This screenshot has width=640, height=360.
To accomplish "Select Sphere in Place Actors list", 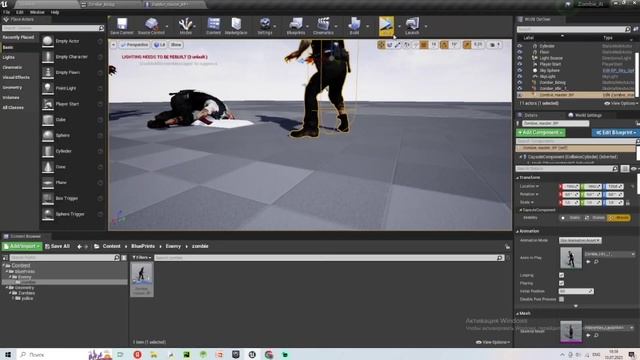I will click(73, 136).
